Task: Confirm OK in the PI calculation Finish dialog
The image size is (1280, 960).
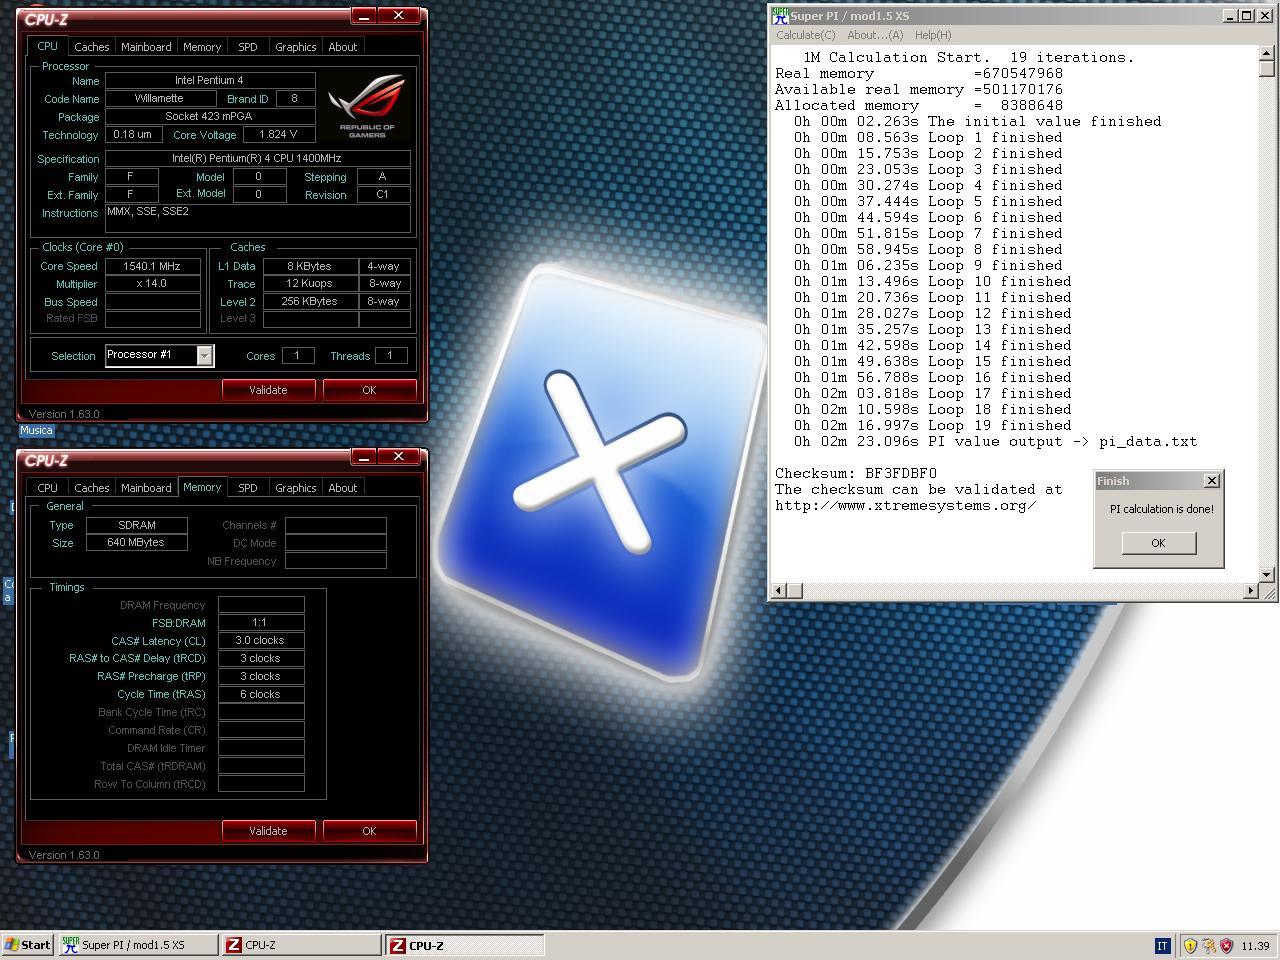Action: tap(1158, 543)
